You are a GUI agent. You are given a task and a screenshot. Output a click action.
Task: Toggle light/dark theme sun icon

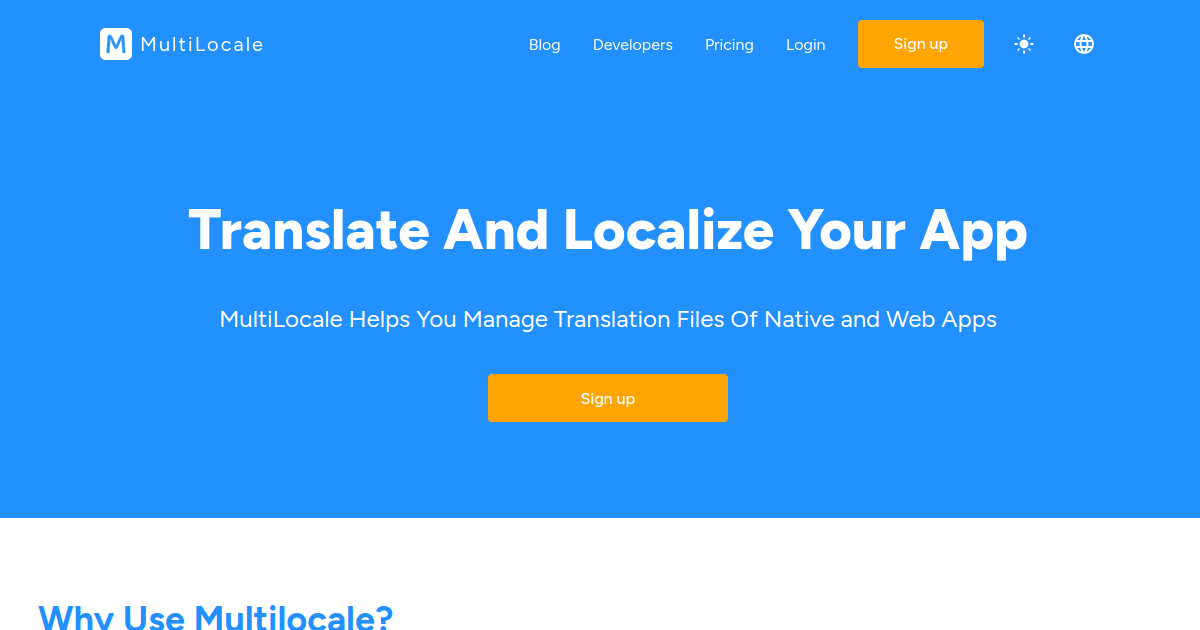[1024, 44]
